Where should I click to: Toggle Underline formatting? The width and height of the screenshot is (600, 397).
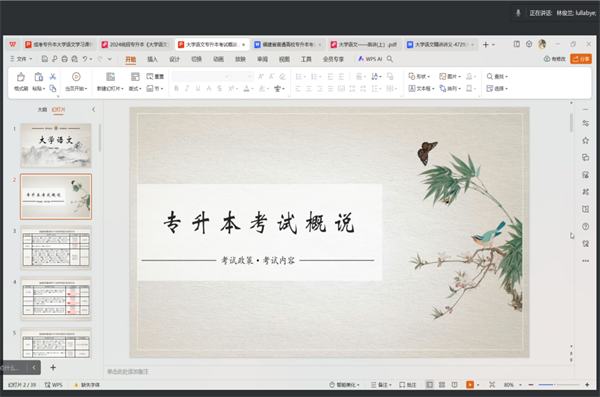(198, 88)
